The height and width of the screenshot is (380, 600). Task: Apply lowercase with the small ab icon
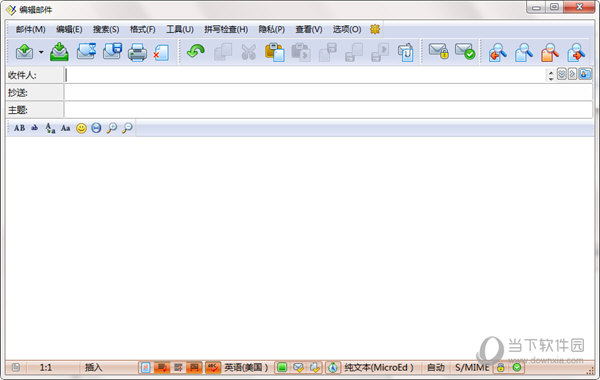34,128
